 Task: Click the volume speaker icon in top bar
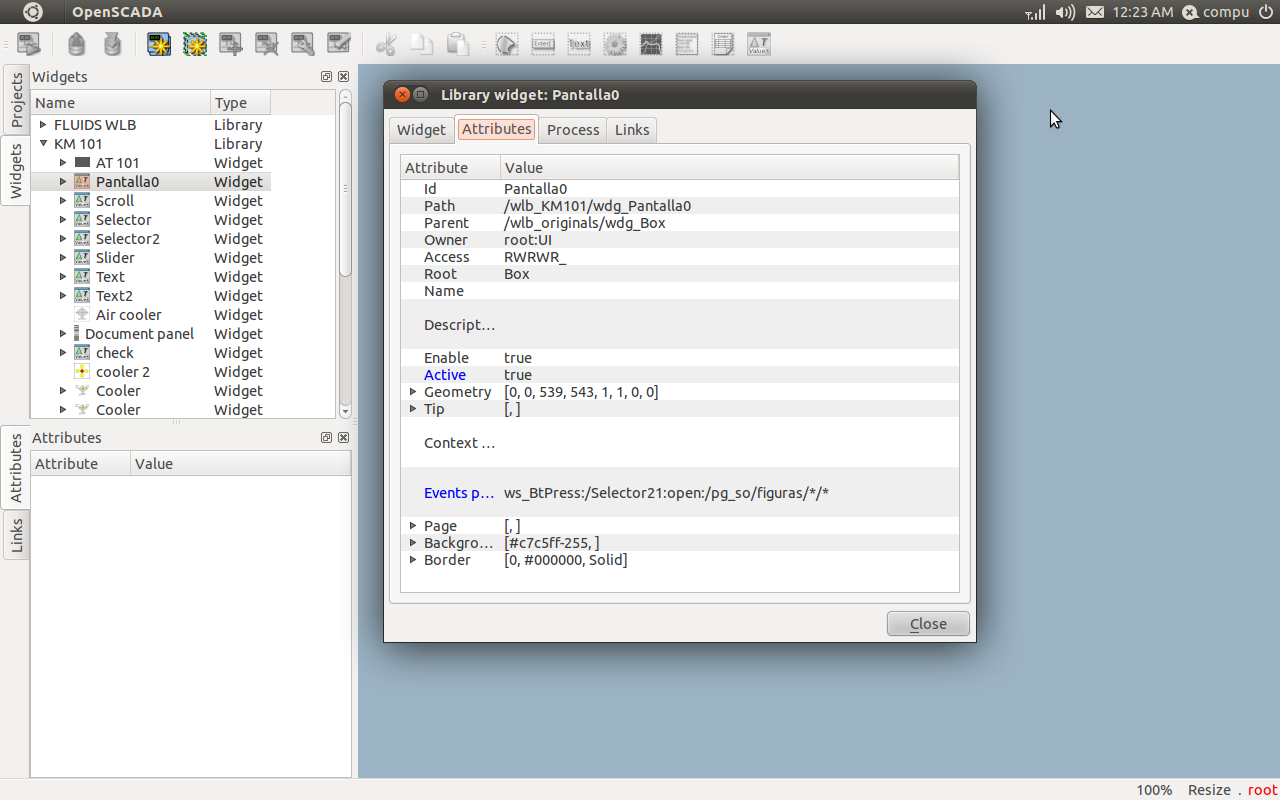1065,12
